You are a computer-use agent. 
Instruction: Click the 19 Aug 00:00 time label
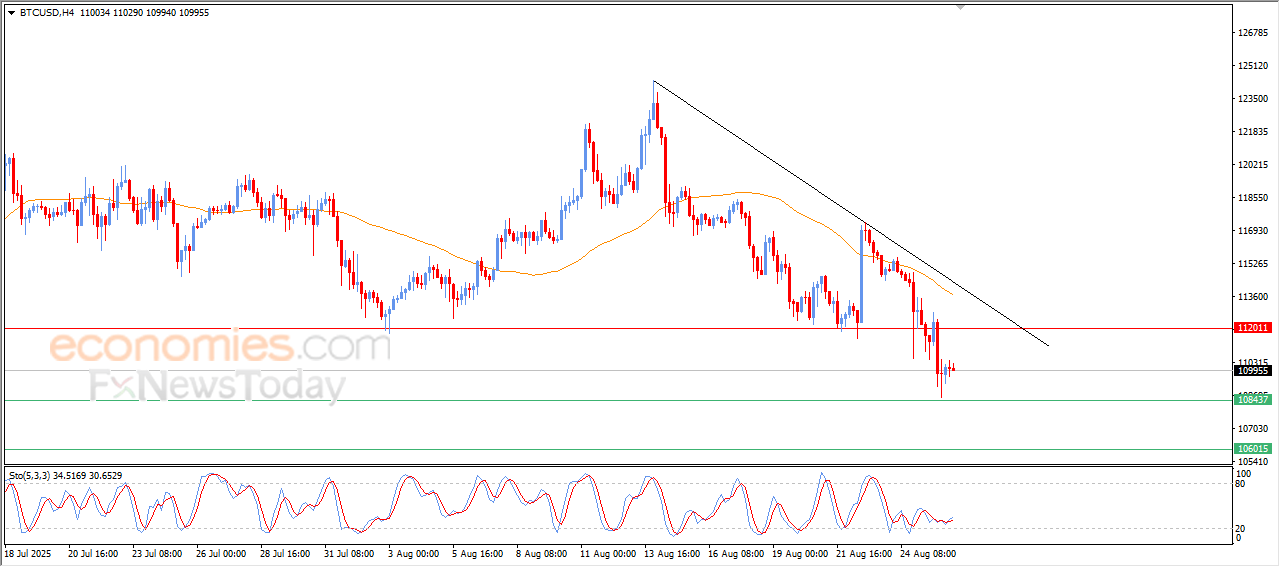point(799,553)
